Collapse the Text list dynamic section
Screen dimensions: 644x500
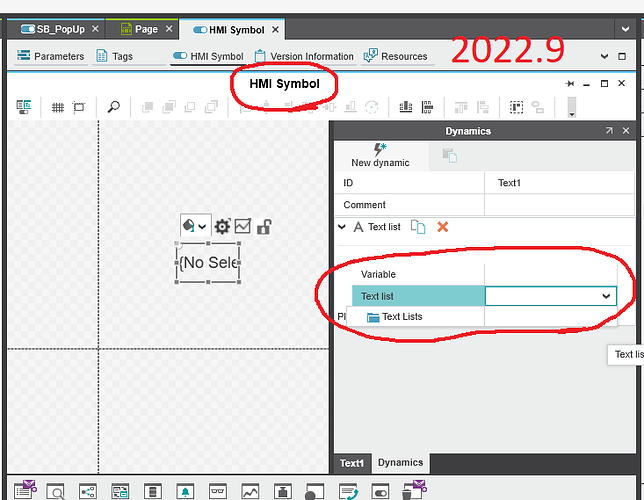342,227
